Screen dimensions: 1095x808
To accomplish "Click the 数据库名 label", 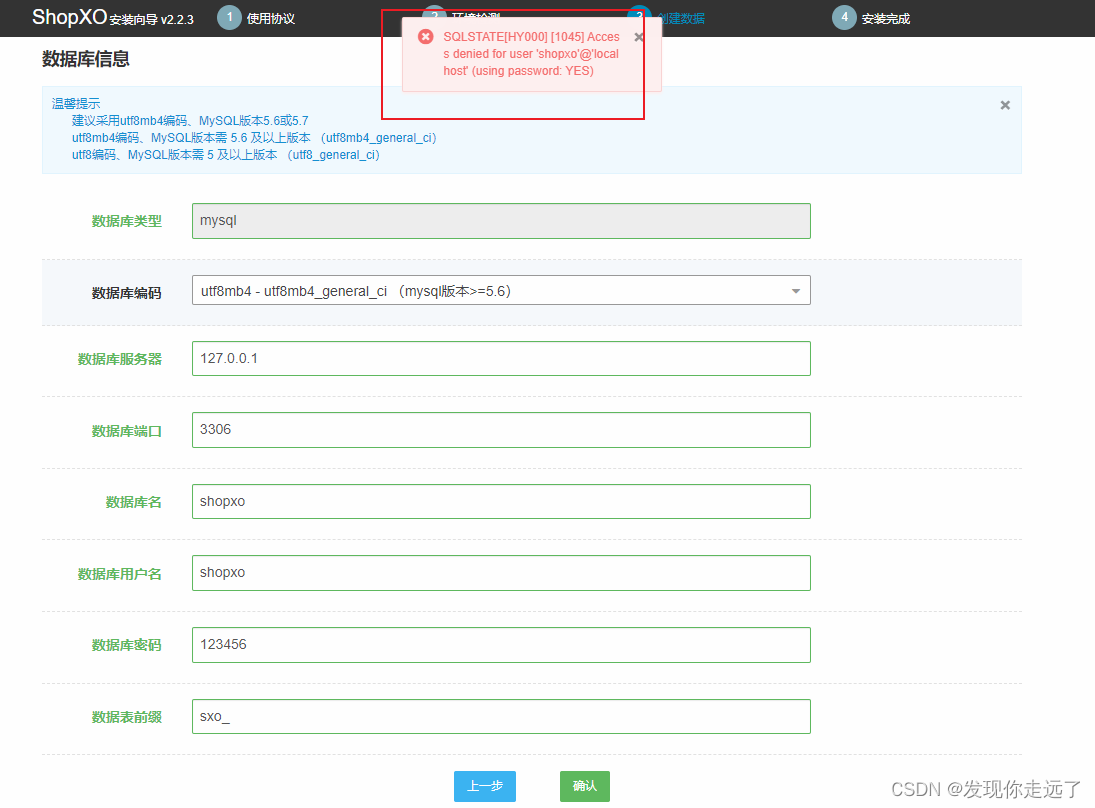I will [133, 502].
